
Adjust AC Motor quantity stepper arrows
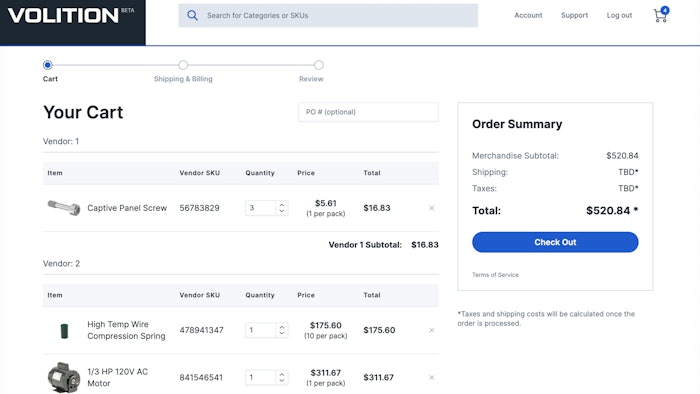[x=282, y=377]
